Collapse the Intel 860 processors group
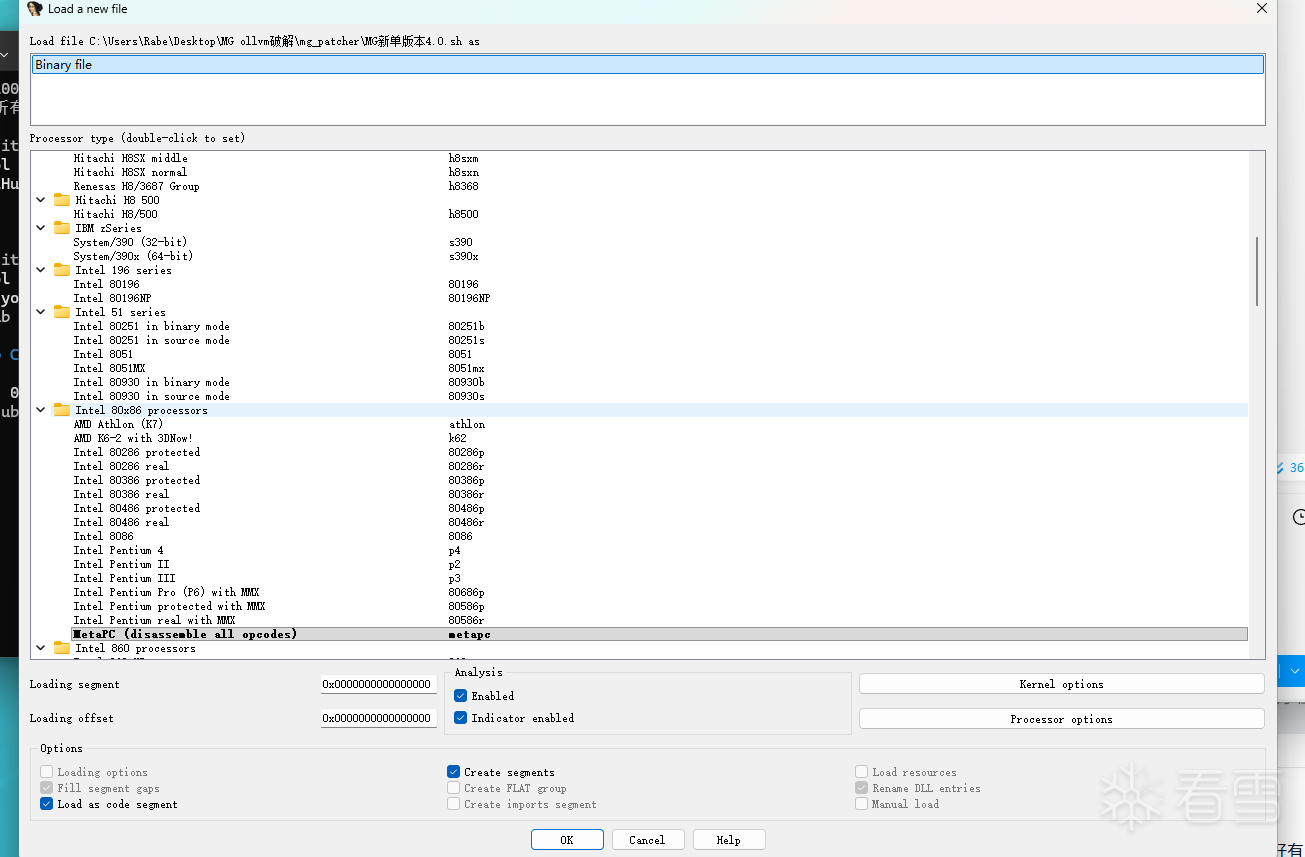Screen dimensions: 1305x857 [41, 648]
